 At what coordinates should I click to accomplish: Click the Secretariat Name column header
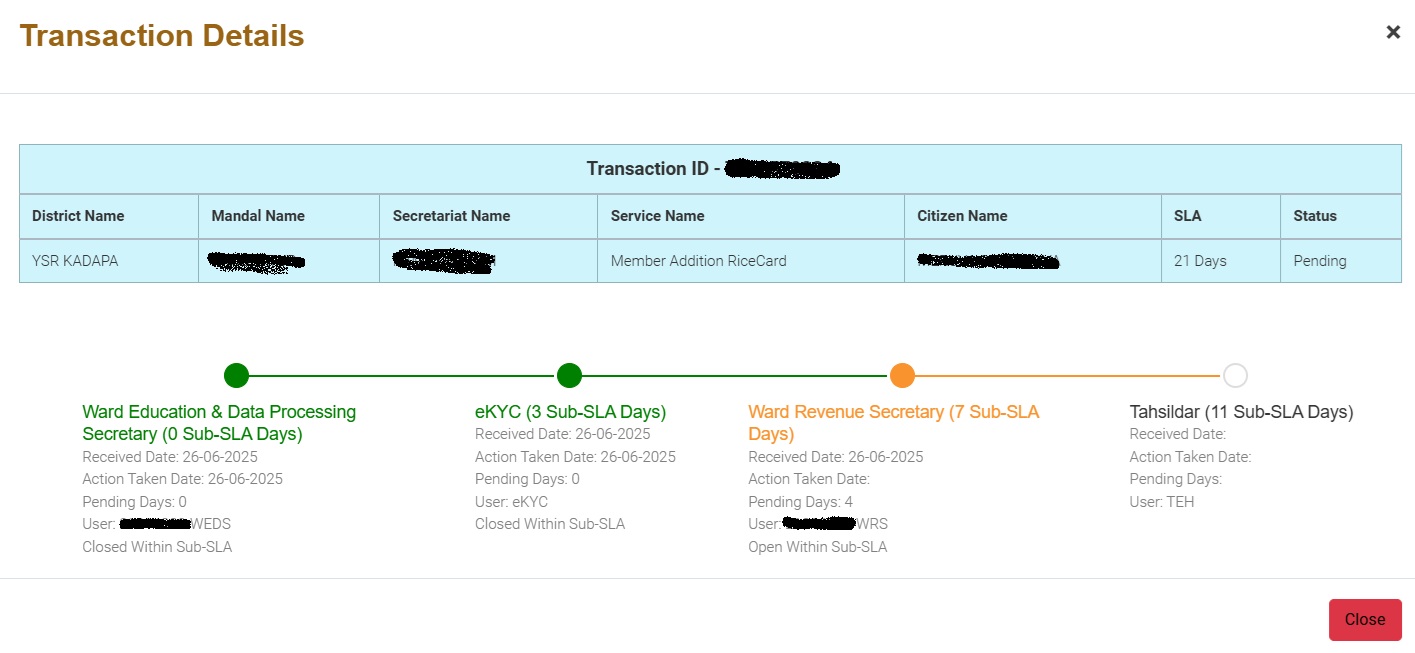451,216
